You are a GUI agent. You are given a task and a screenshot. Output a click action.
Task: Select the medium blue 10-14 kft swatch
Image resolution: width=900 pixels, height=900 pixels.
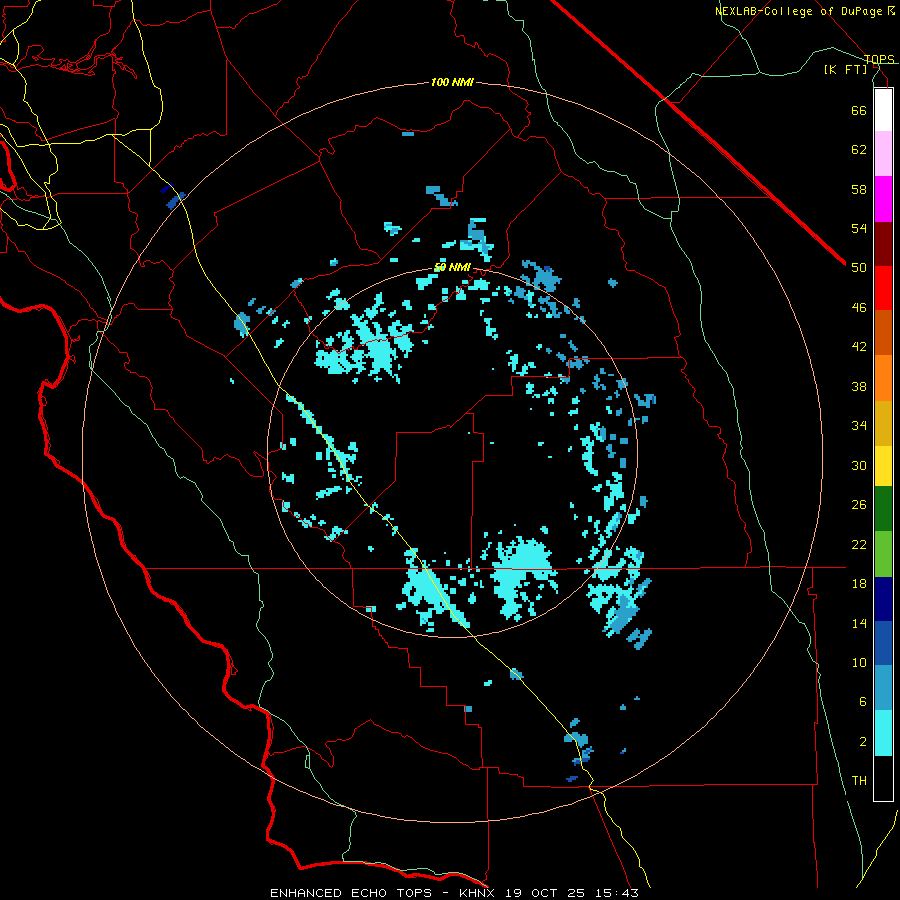[883, 643]
